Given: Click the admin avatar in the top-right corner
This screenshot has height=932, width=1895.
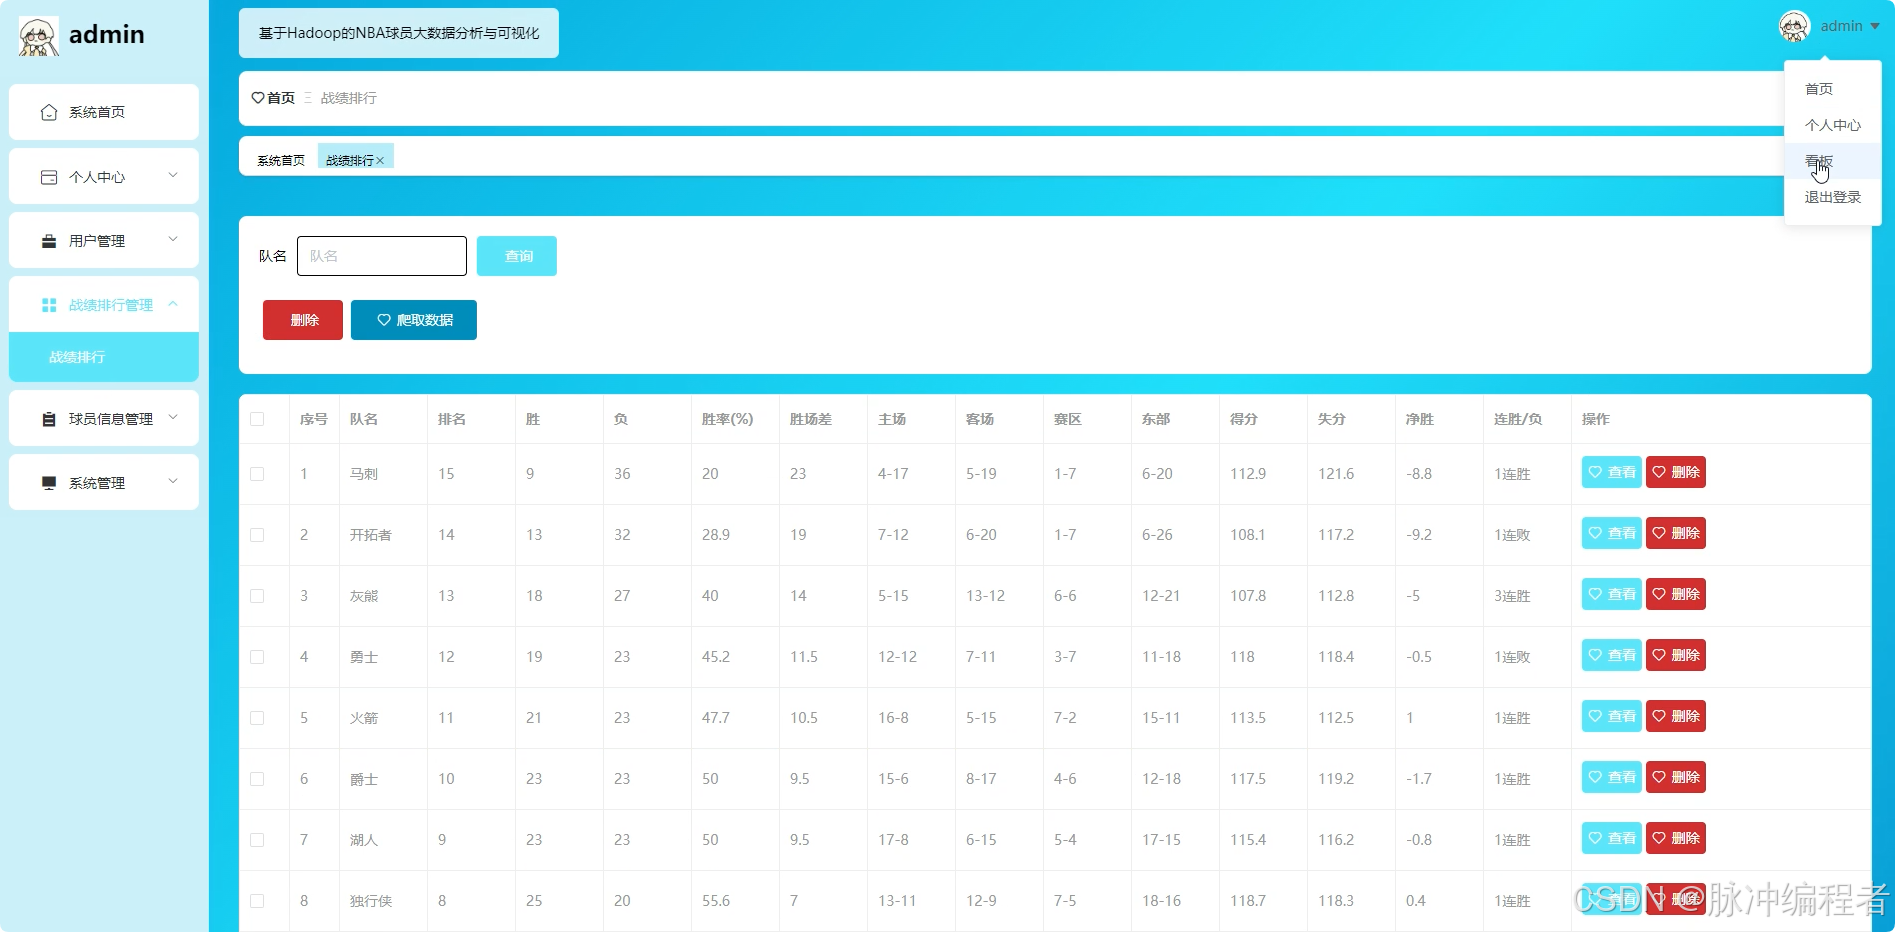Looking at the screenshot, I should 1794,26.
